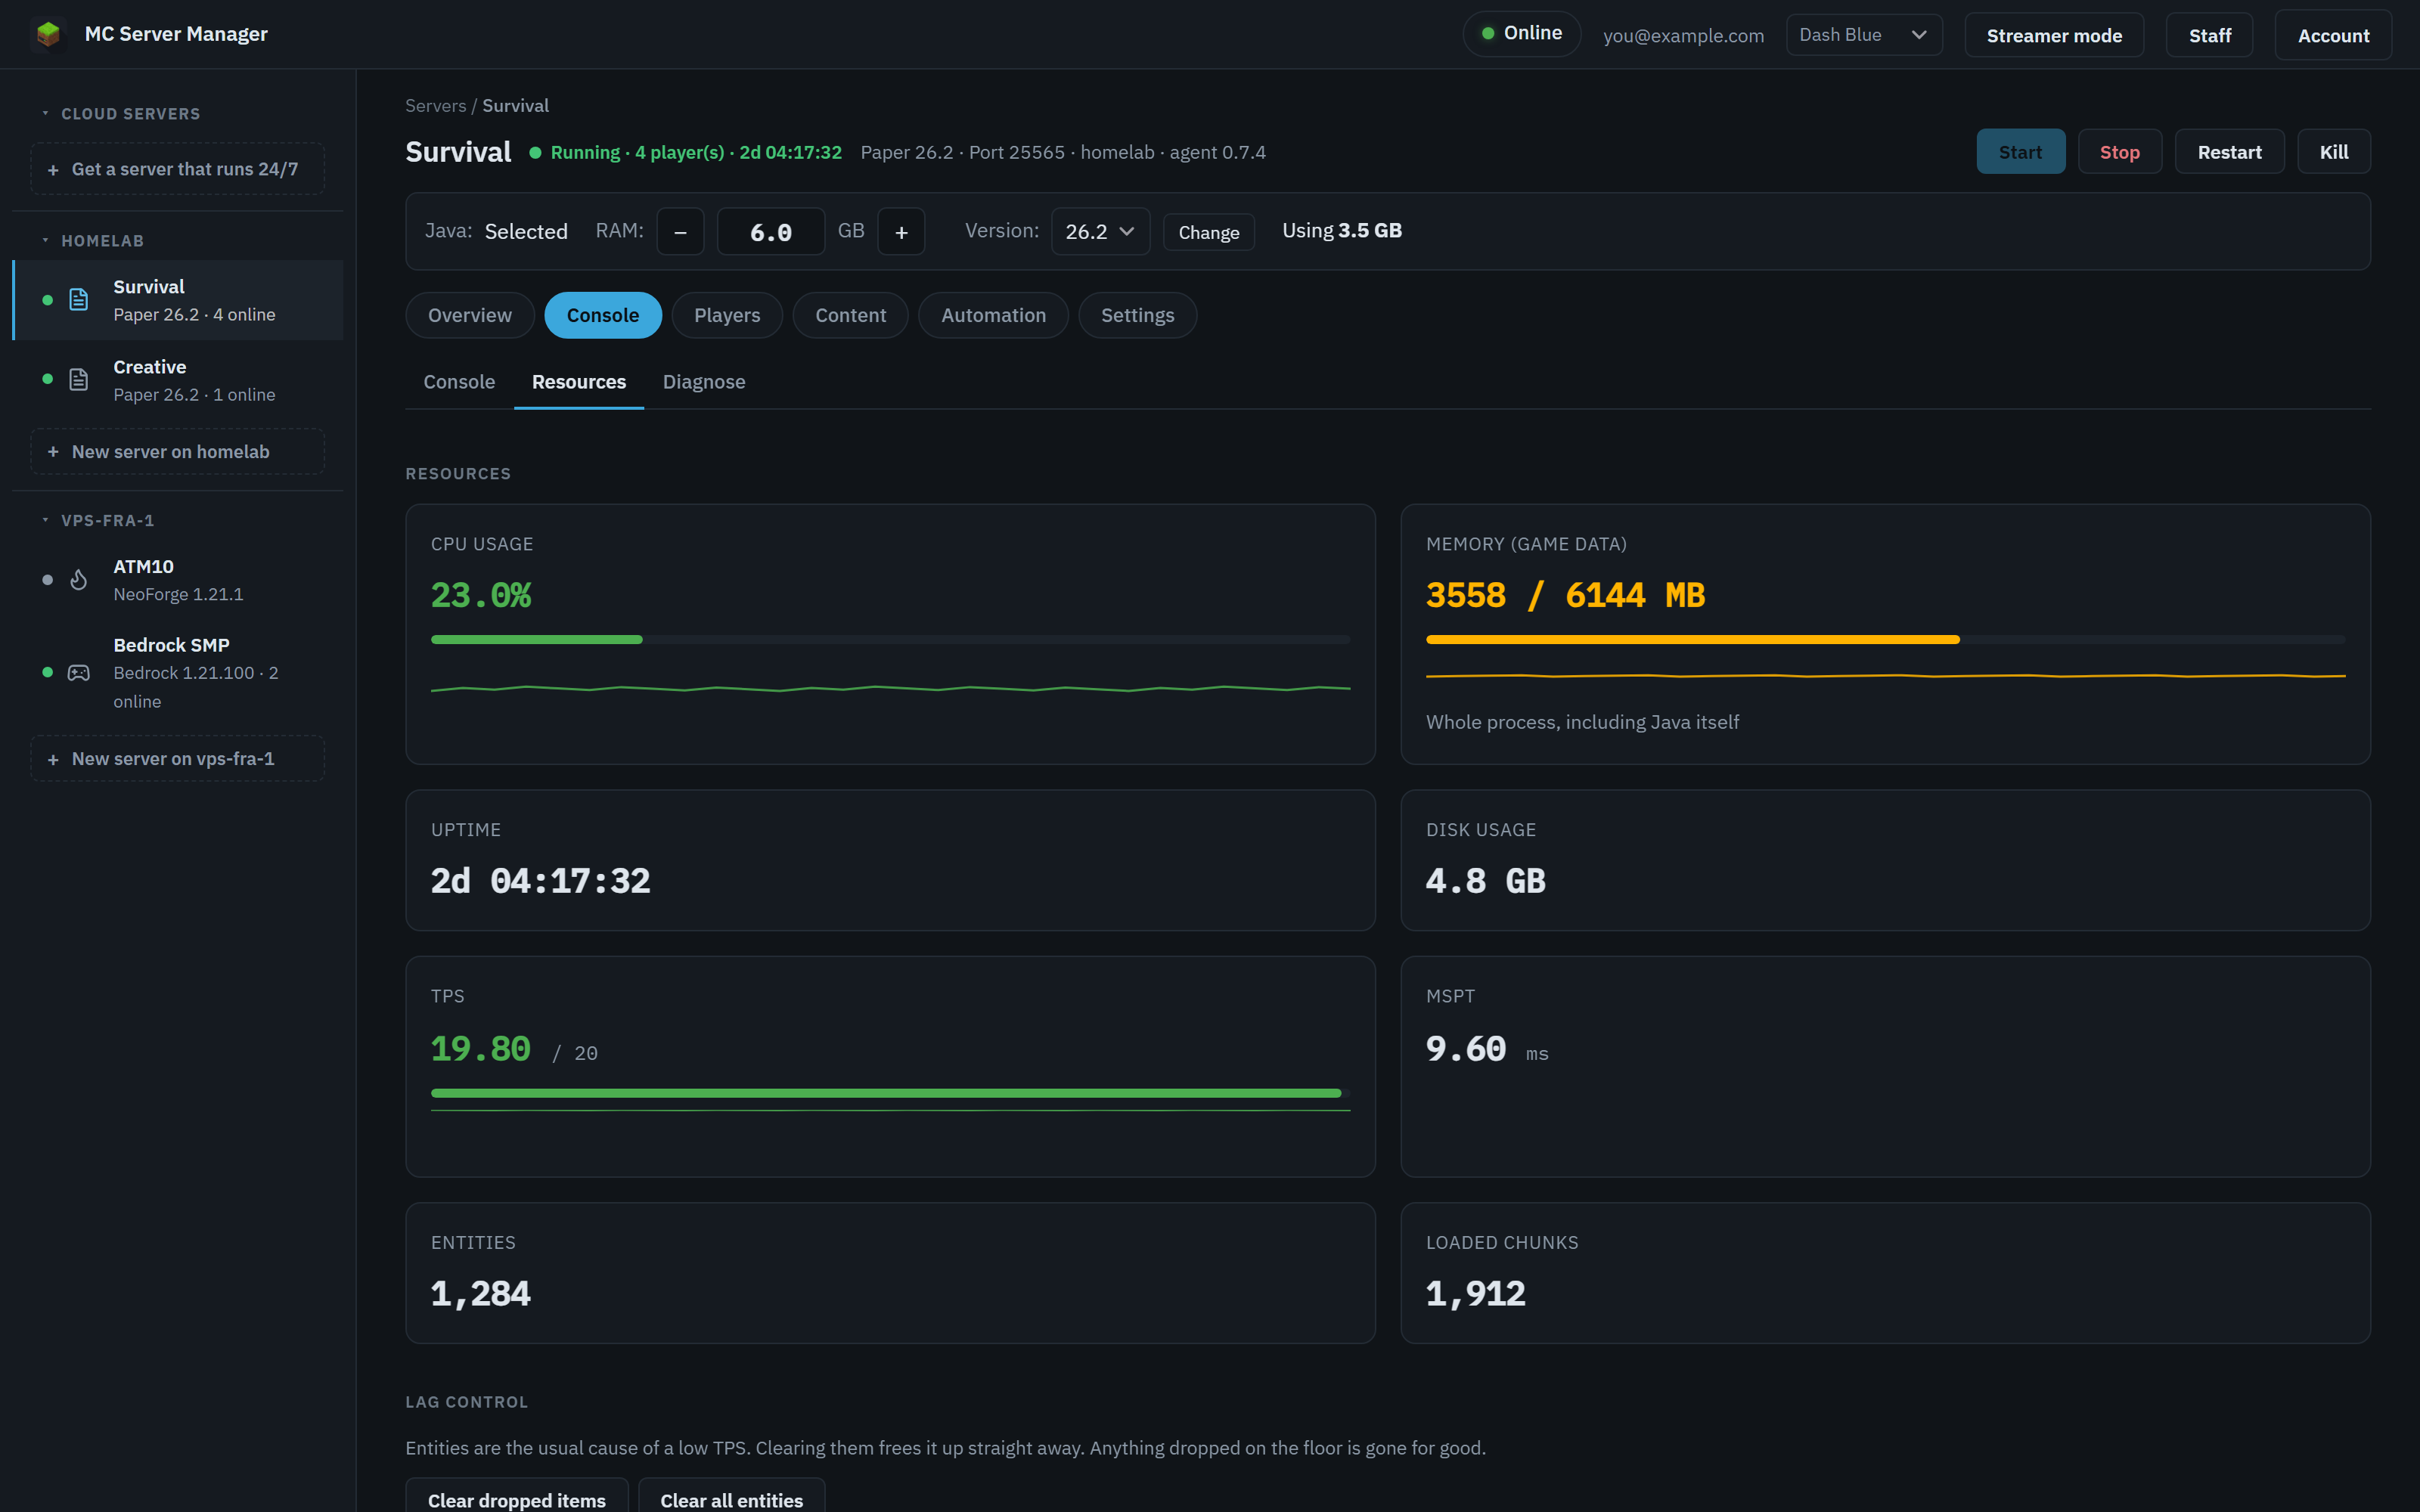Switch to the Players tab
2420x1512 pixels.
(x=727, y=315)
